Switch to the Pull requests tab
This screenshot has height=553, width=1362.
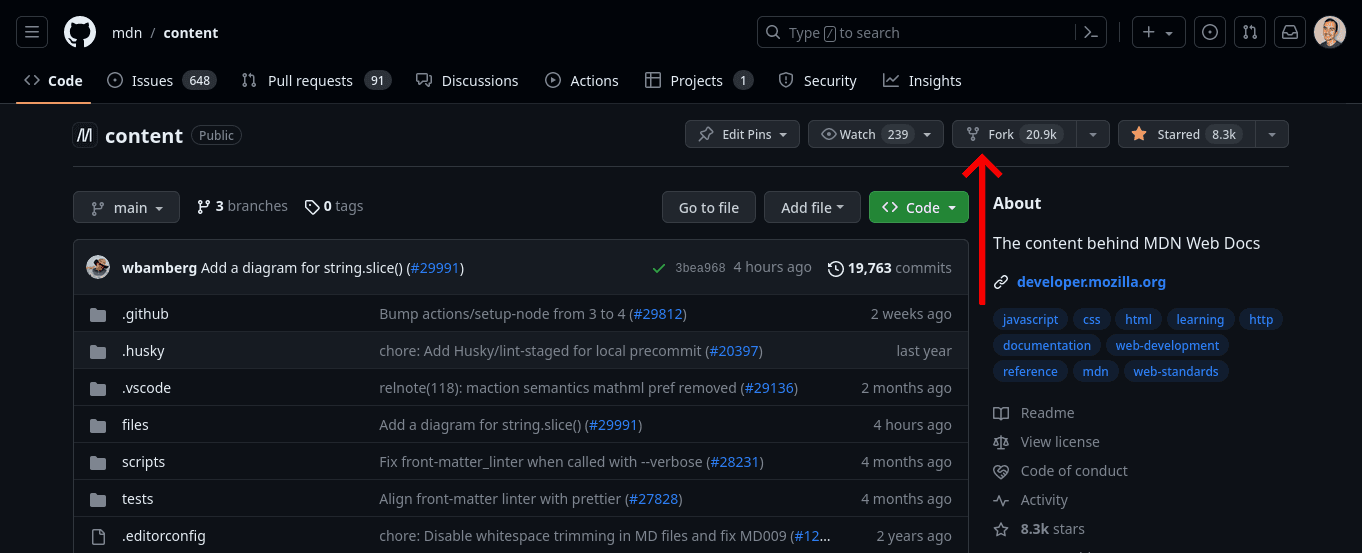316,80
